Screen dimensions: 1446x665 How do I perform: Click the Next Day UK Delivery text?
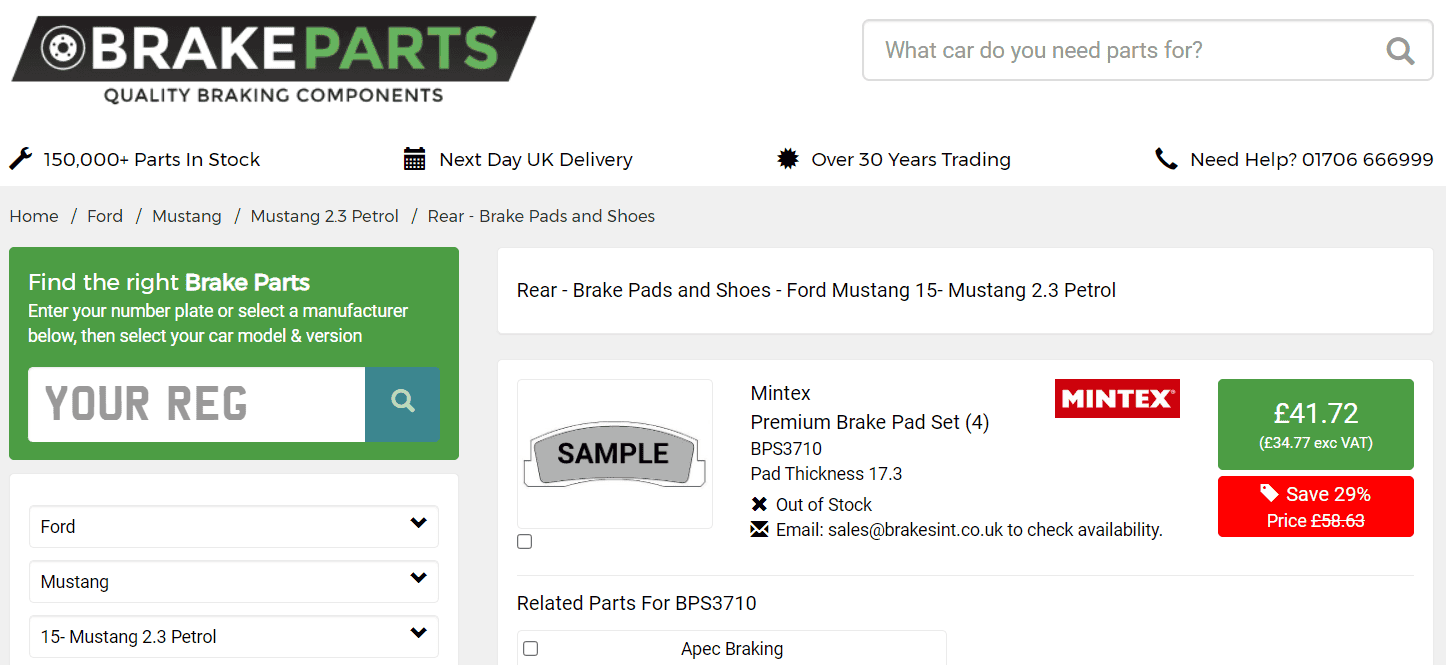pyautogui.click(x=536, y=159)
